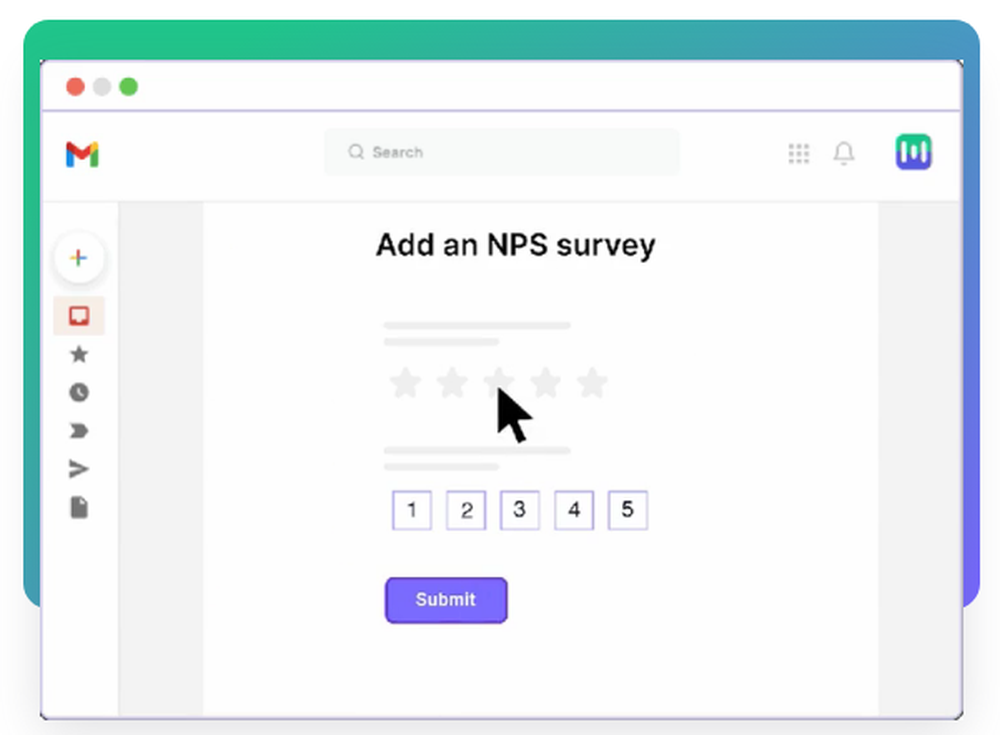Screen dimensions: 1000x735
Task: Click the magnifier icon in search bar
Action: pyautogui.click(x=356, y=152)
